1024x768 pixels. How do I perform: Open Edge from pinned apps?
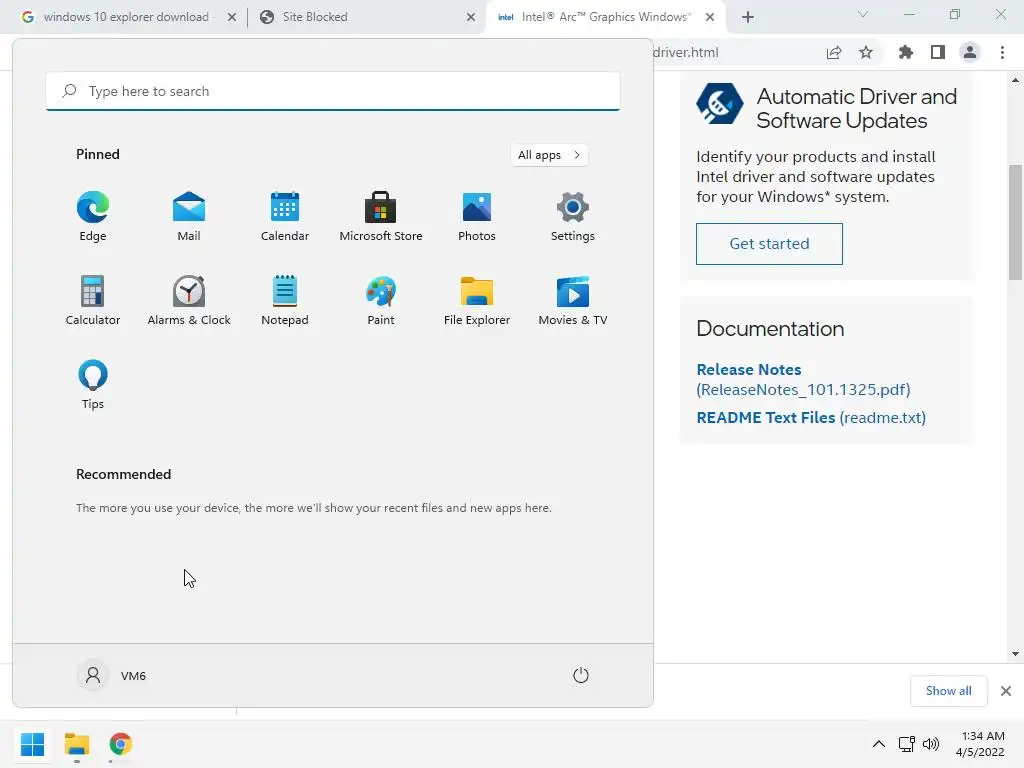coord(93,217)
